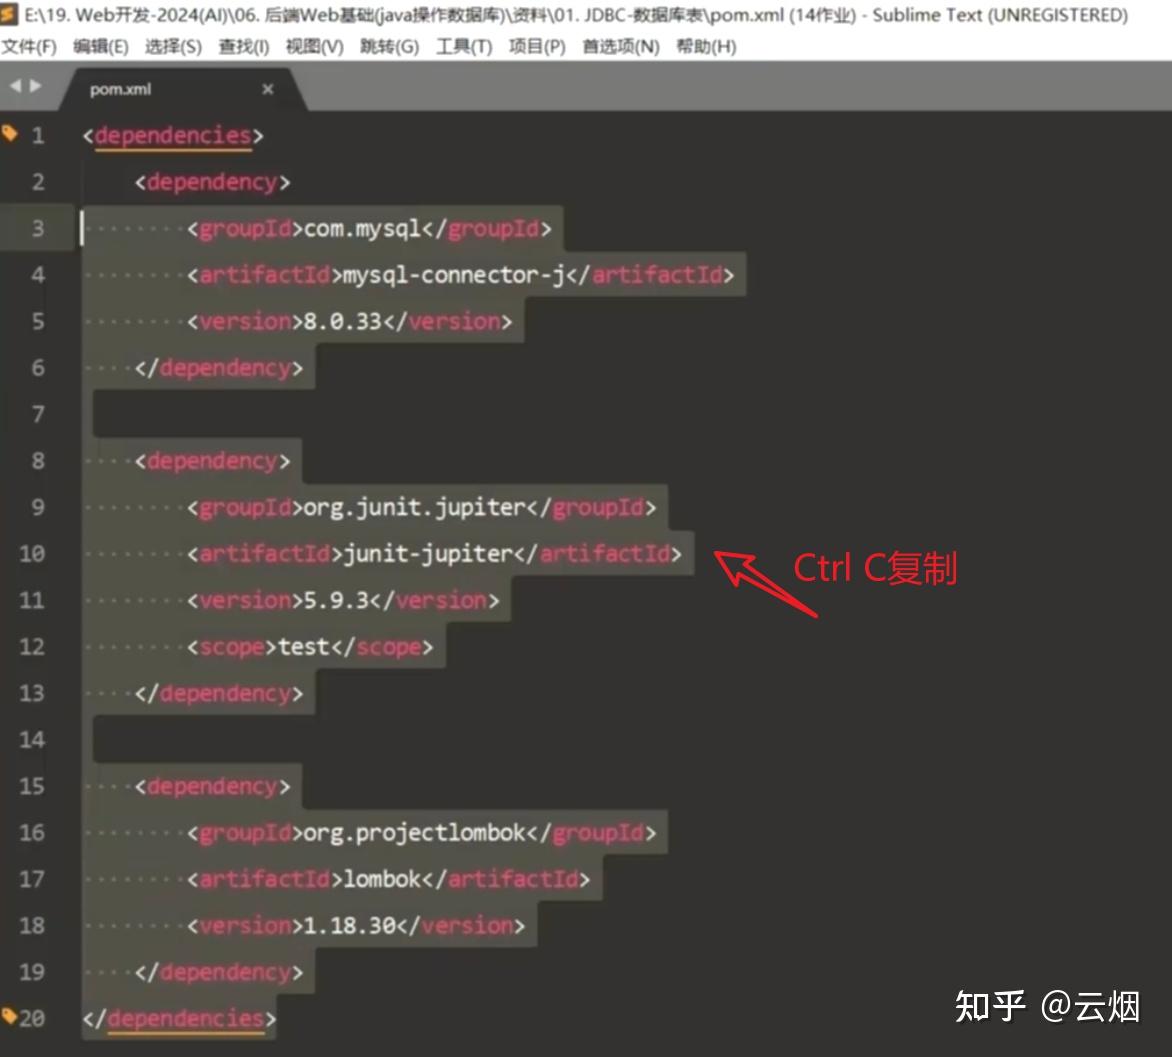The width and height of the screenshot is (1172, 1057).
Task: Open the 项目(P) menu
Action: point(537,46)
